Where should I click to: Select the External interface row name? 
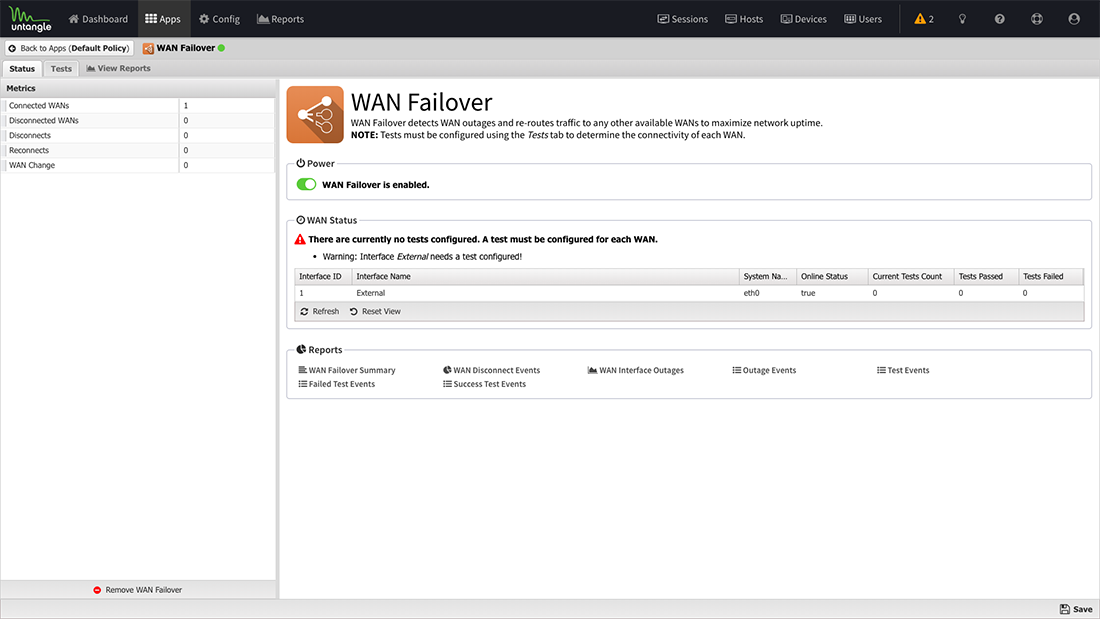(370, 293)
